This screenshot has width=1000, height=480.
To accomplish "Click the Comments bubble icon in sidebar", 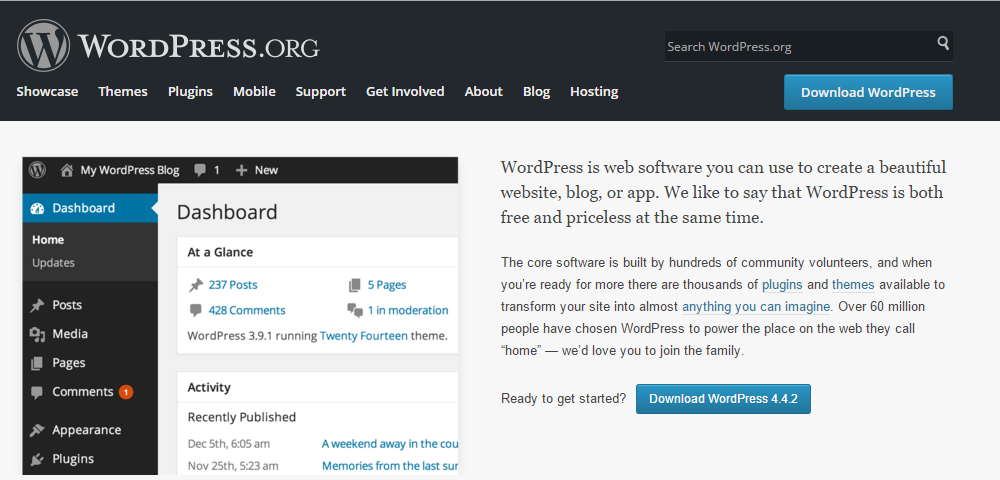I will (x=37, y=392).
